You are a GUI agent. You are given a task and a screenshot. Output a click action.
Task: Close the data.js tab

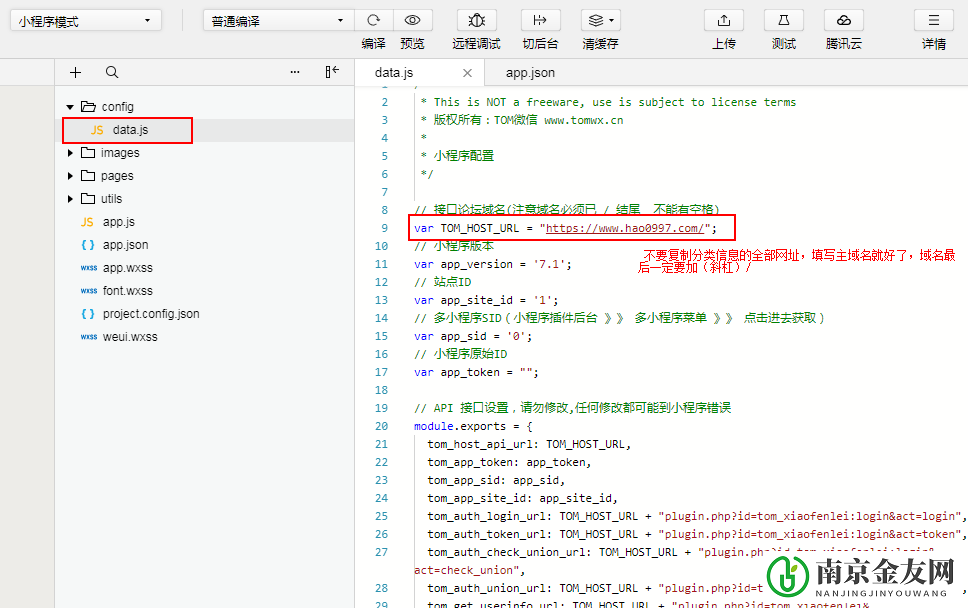coord(467,73)
